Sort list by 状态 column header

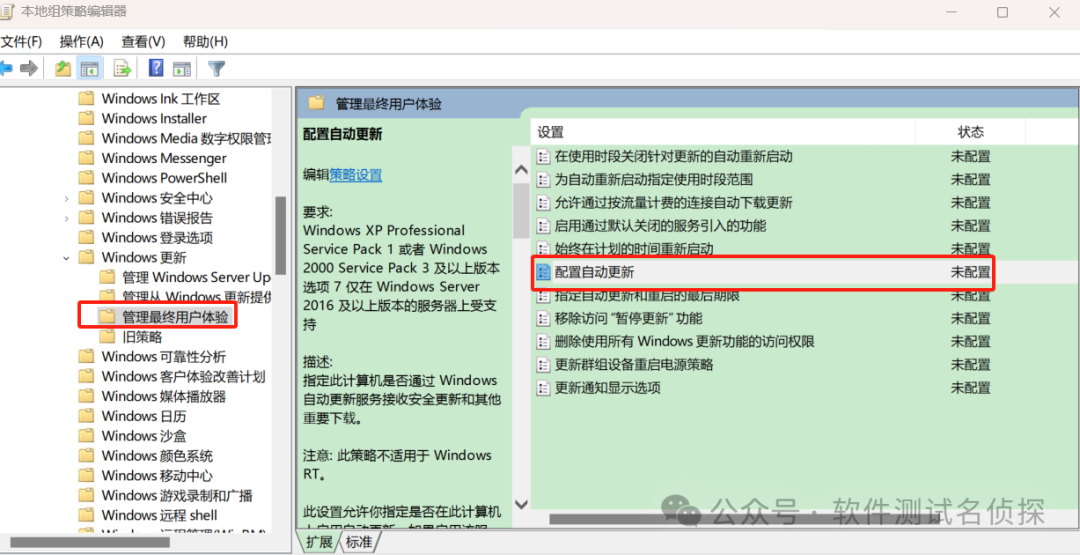pos(970,132)
